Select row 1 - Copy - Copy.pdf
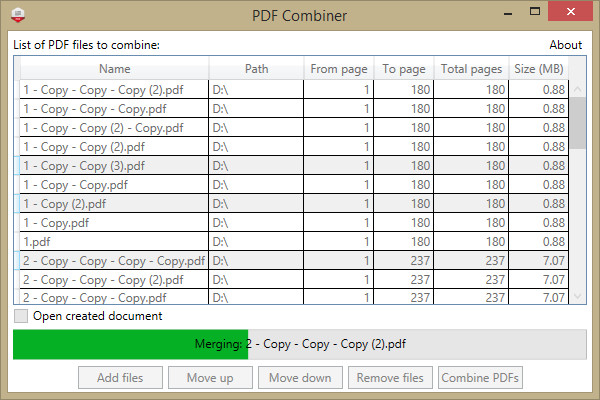The height and width of the screenshot is (400, 600). click(294, 184)
